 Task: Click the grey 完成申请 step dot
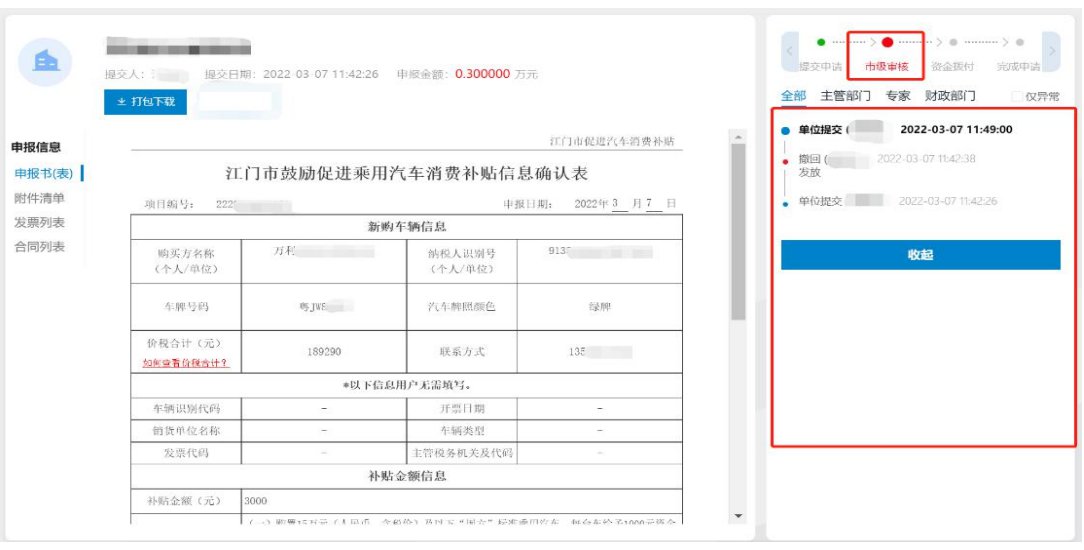pos(1019,43)
